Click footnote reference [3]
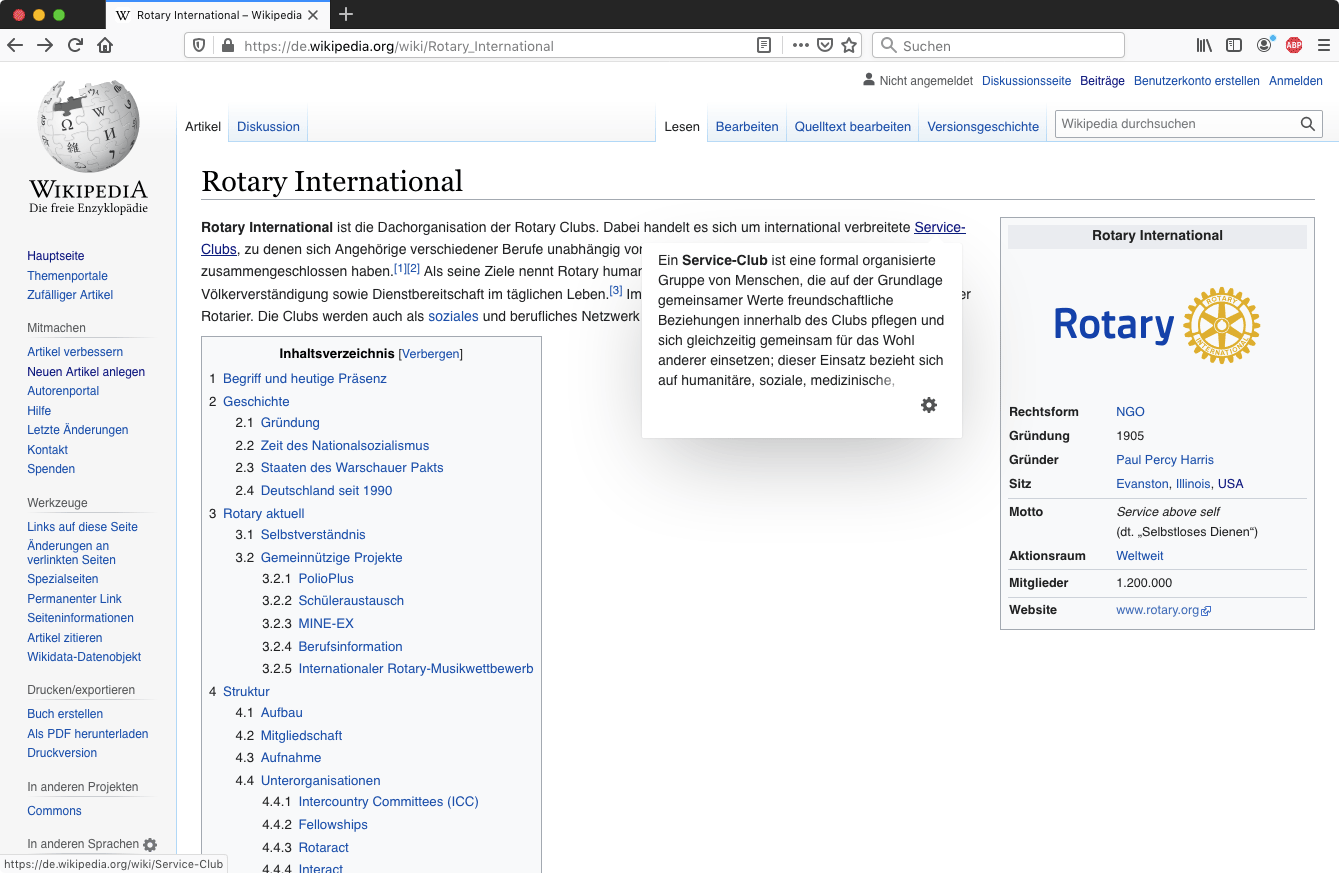The image size is (1339, 873). [x=616, y=291]
